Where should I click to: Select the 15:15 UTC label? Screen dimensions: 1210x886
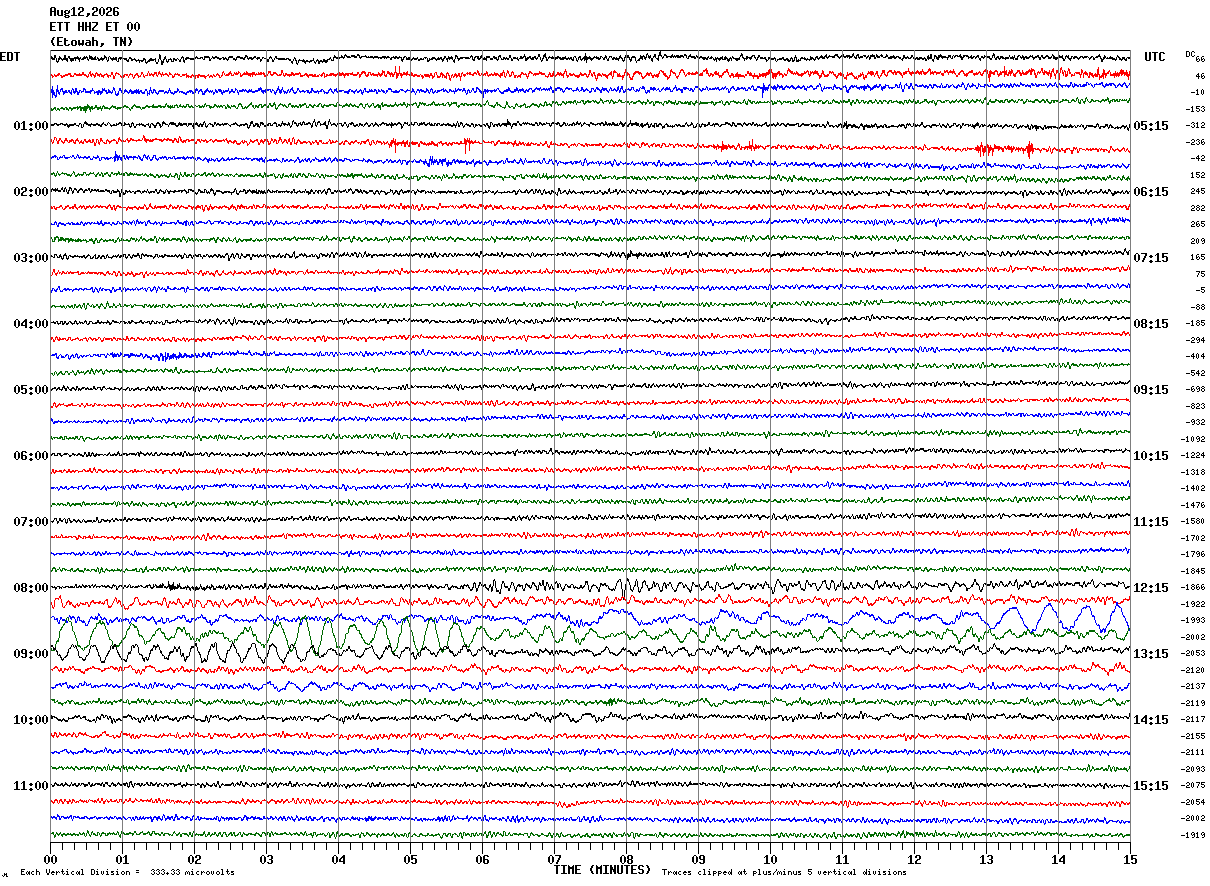click(1151, 786)
